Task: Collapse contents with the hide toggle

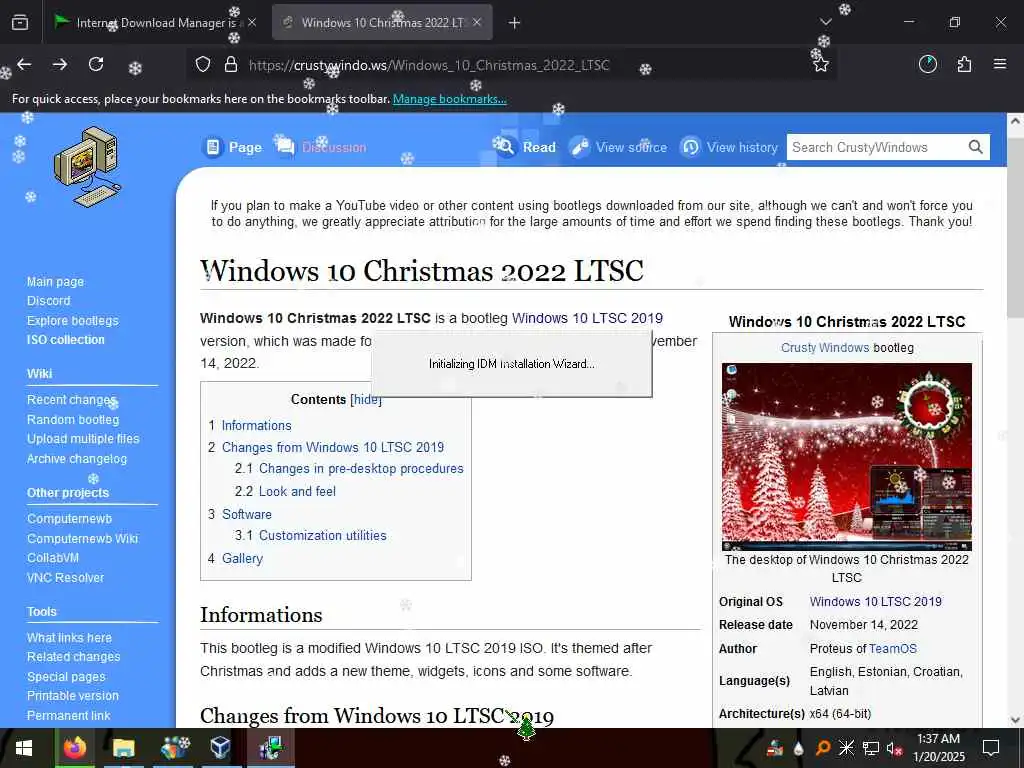Action: pos(366,400)
